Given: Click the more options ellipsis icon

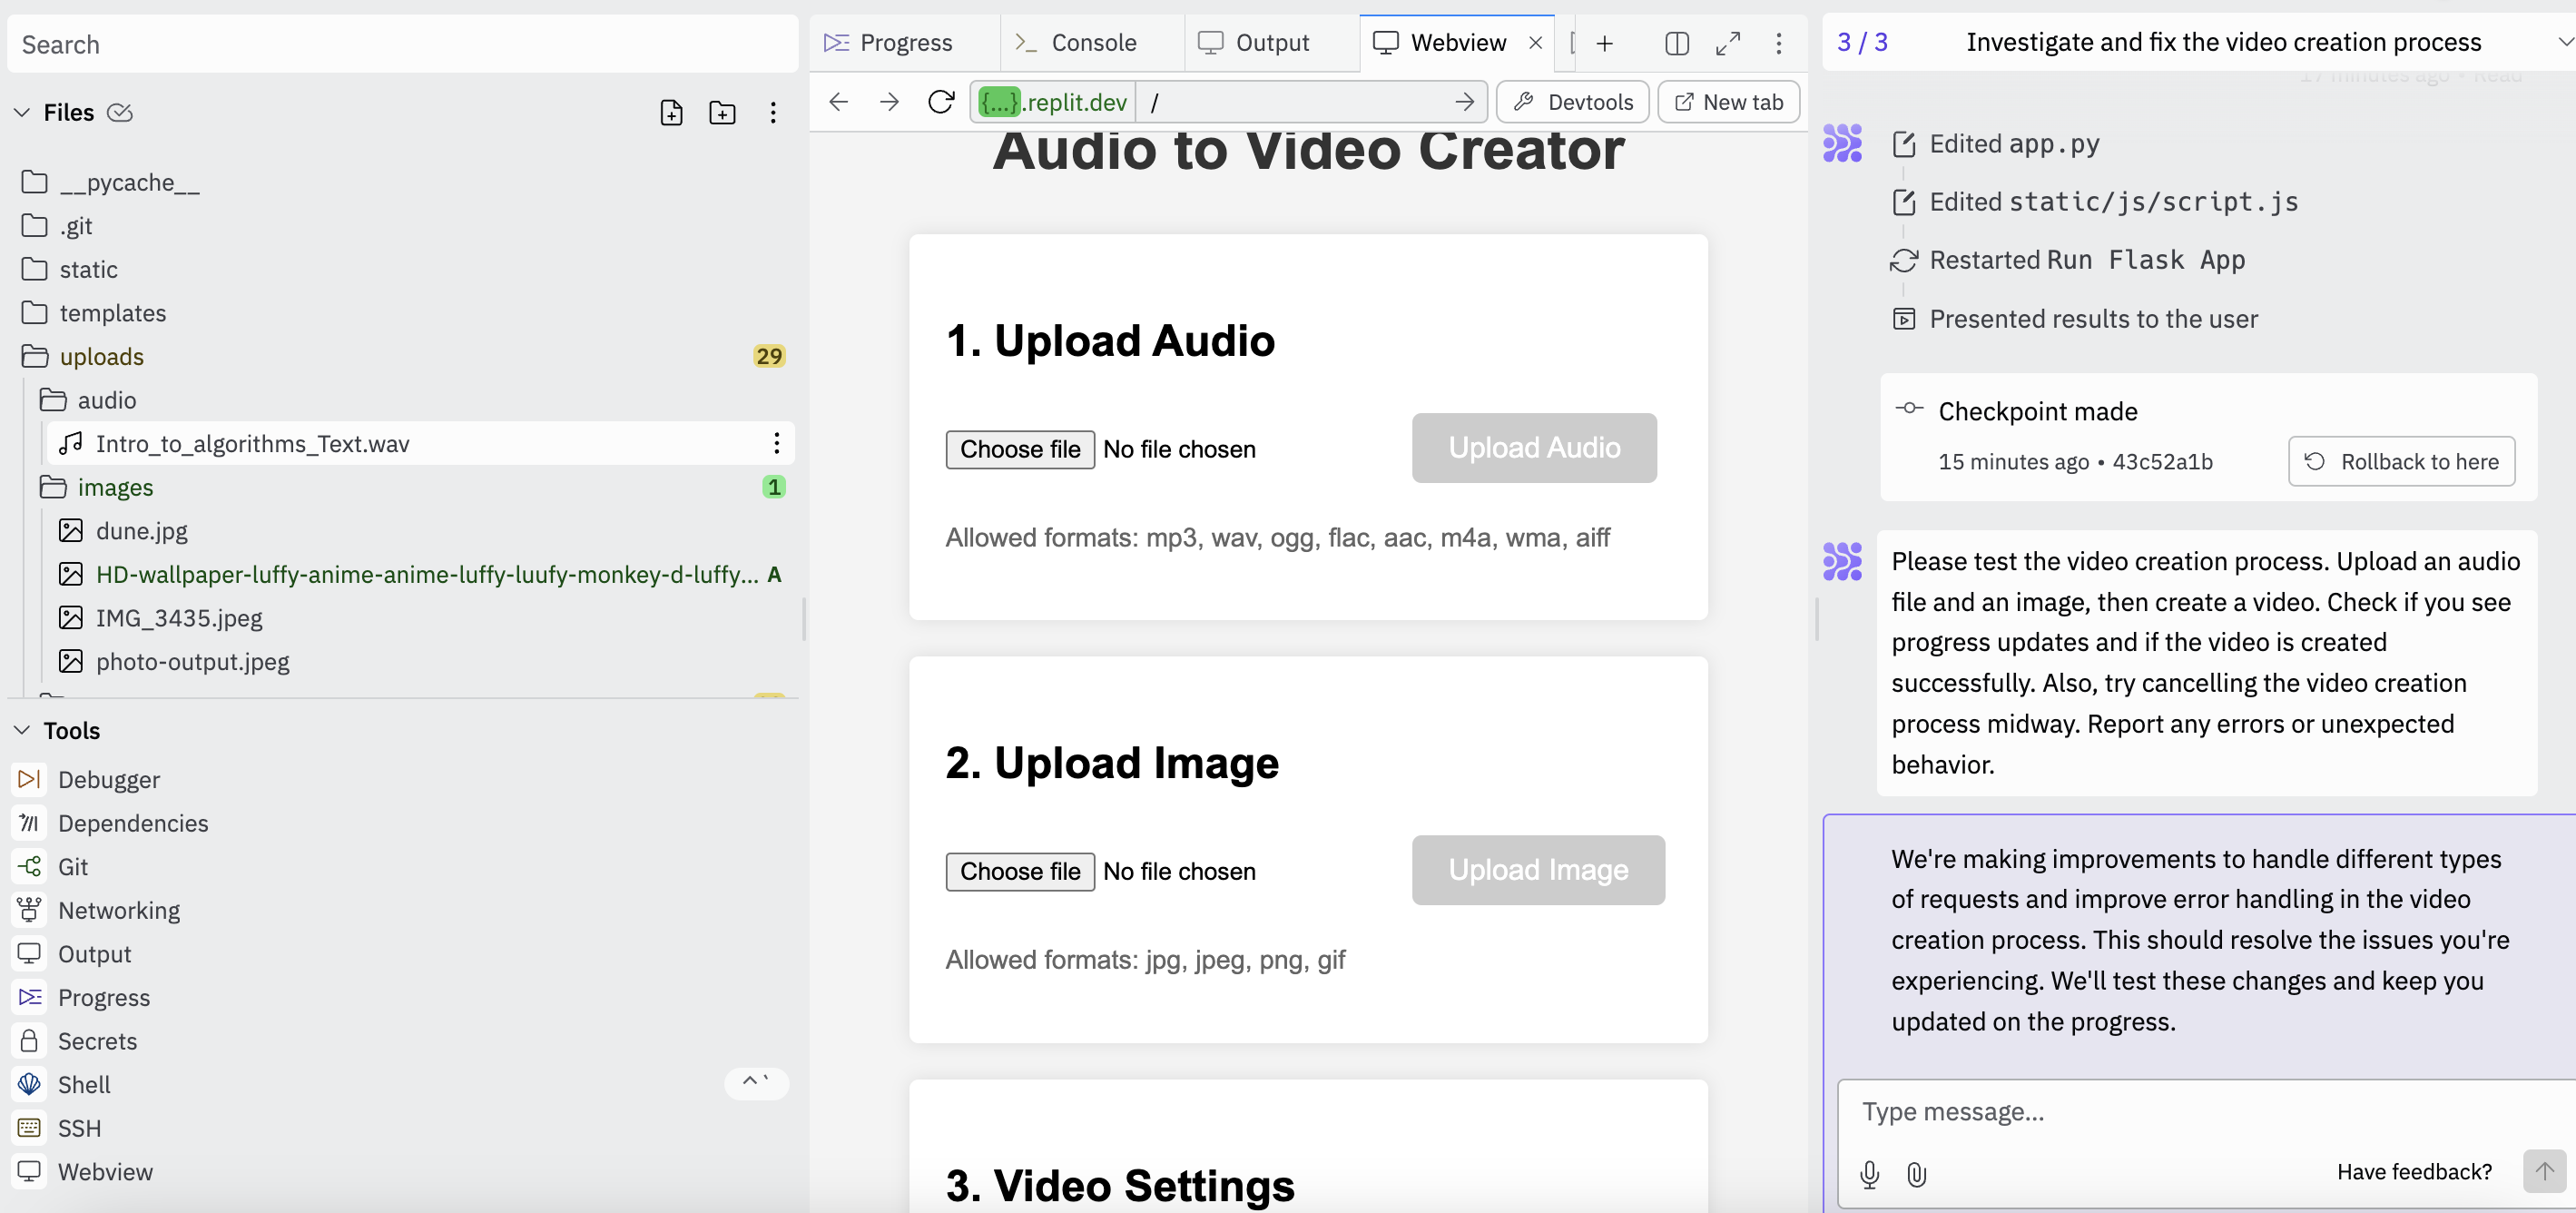Looking at the screenshot, I should point(1779,41).
